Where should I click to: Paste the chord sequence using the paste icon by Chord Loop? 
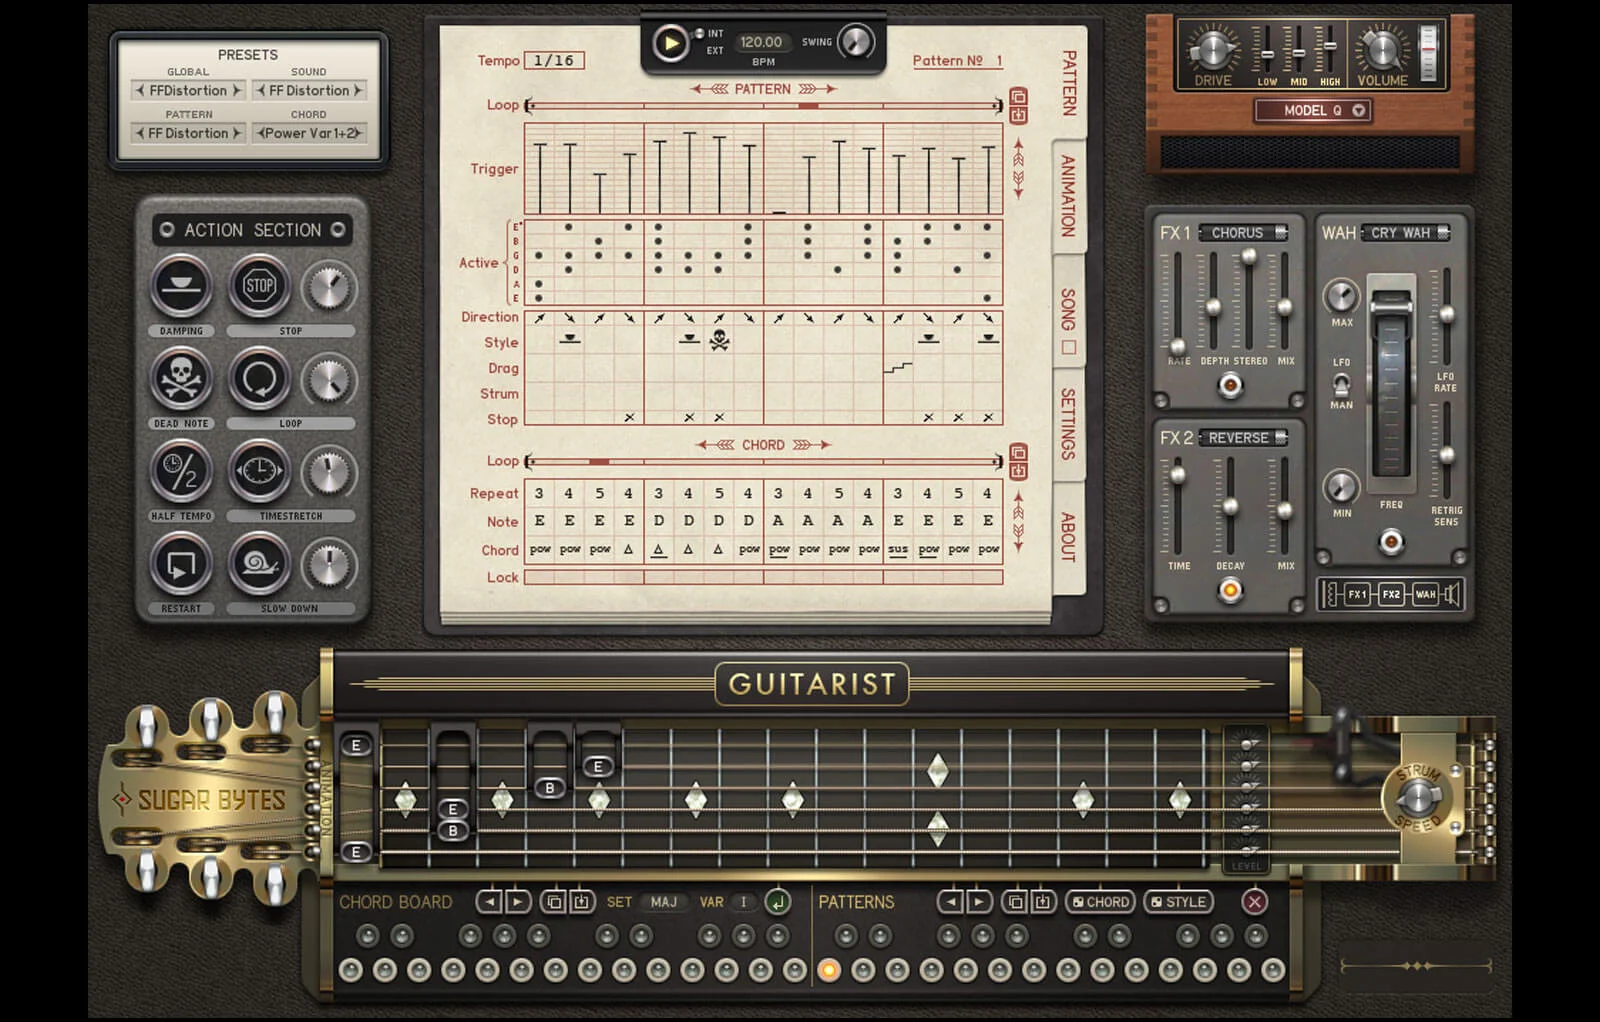pos(1018,471)
